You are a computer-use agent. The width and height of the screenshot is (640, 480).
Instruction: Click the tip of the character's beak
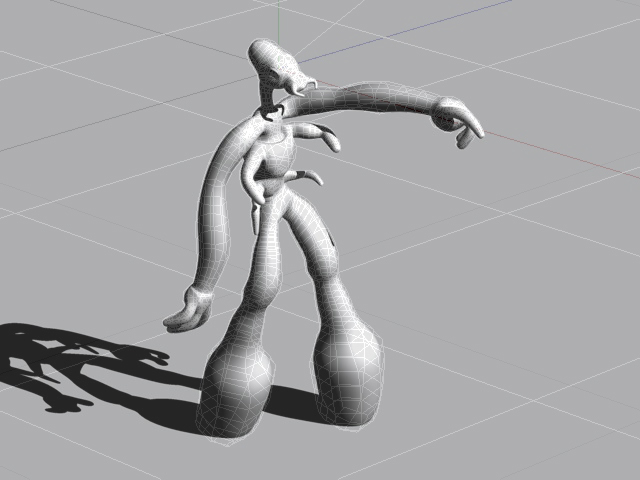click(311, 87)
